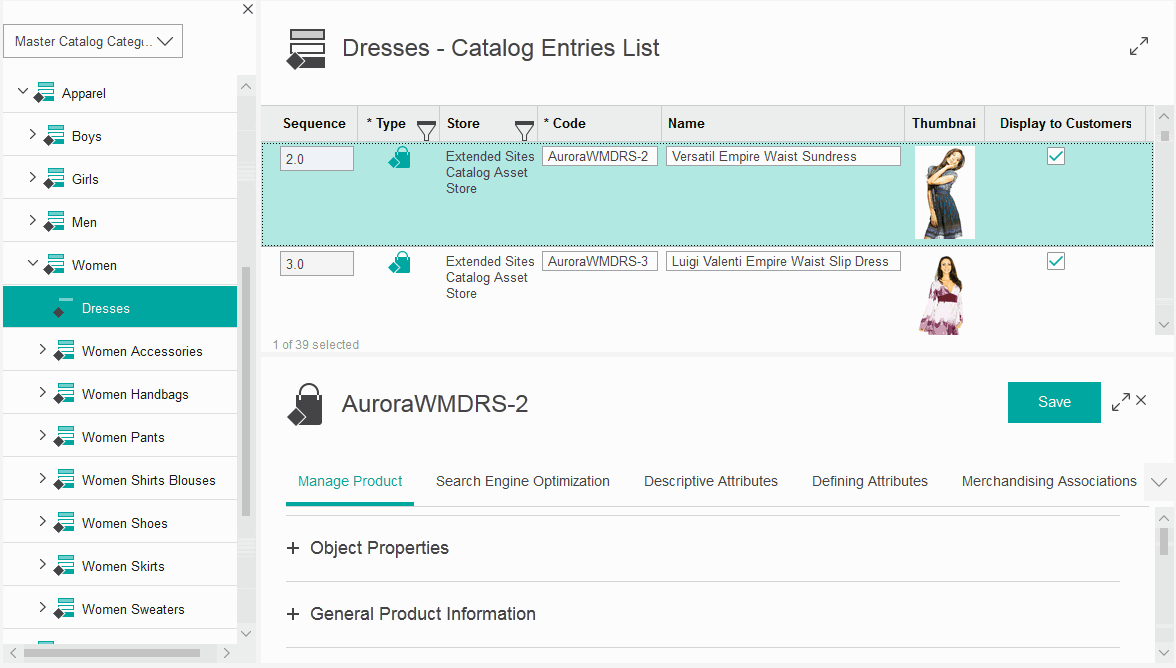Select the product bag icon in AuroraWMDRS-2 row

[x=400, y=157]
